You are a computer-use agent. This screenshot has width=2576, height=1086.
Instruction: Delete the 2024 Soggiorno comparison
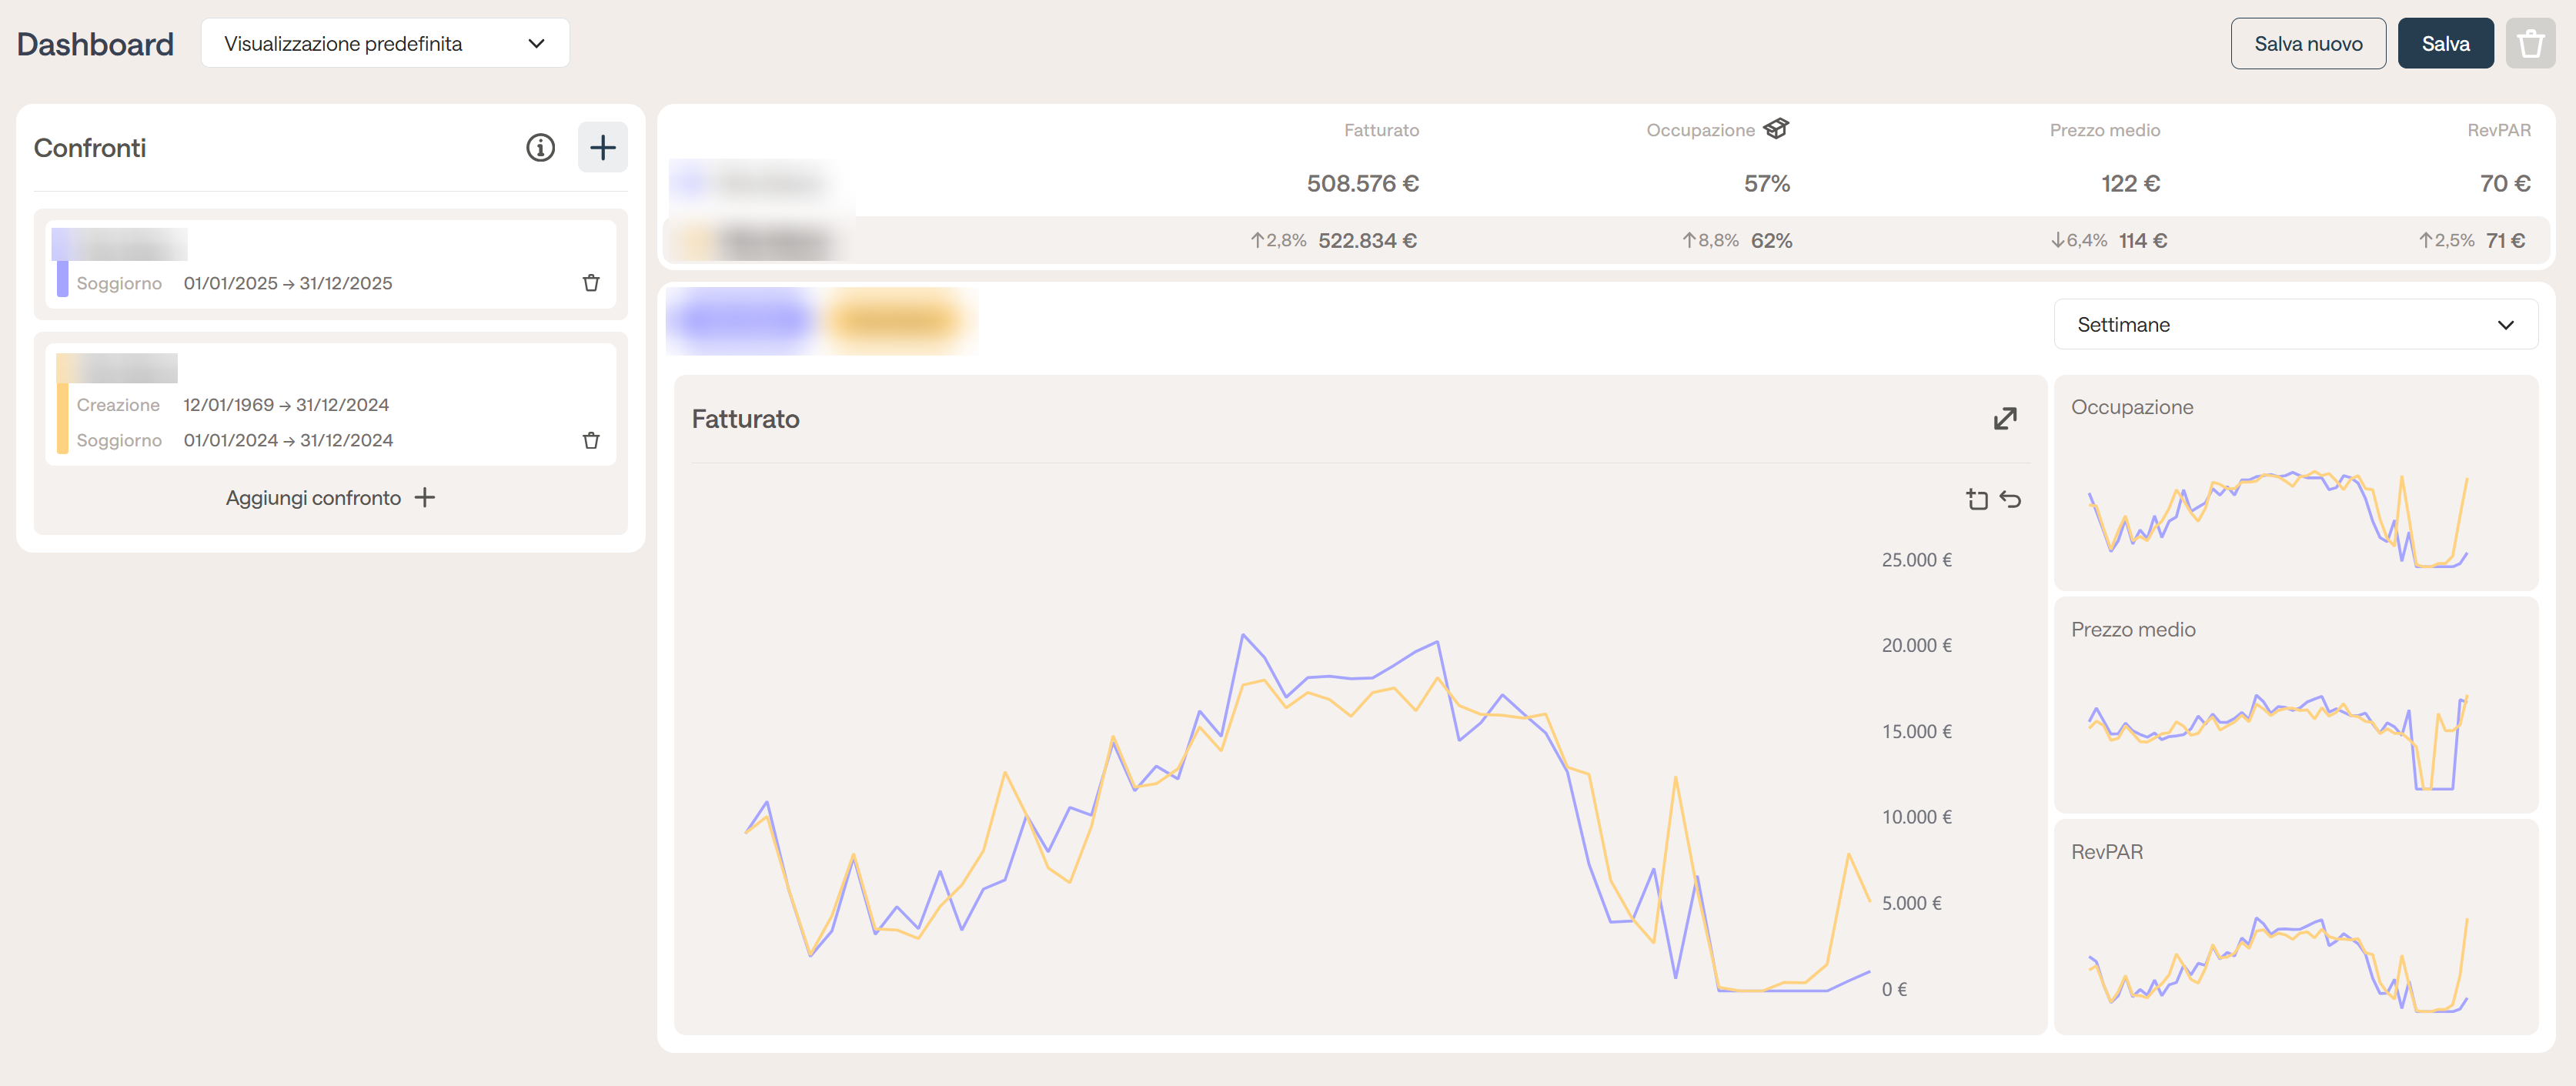[x=591, y=440]
